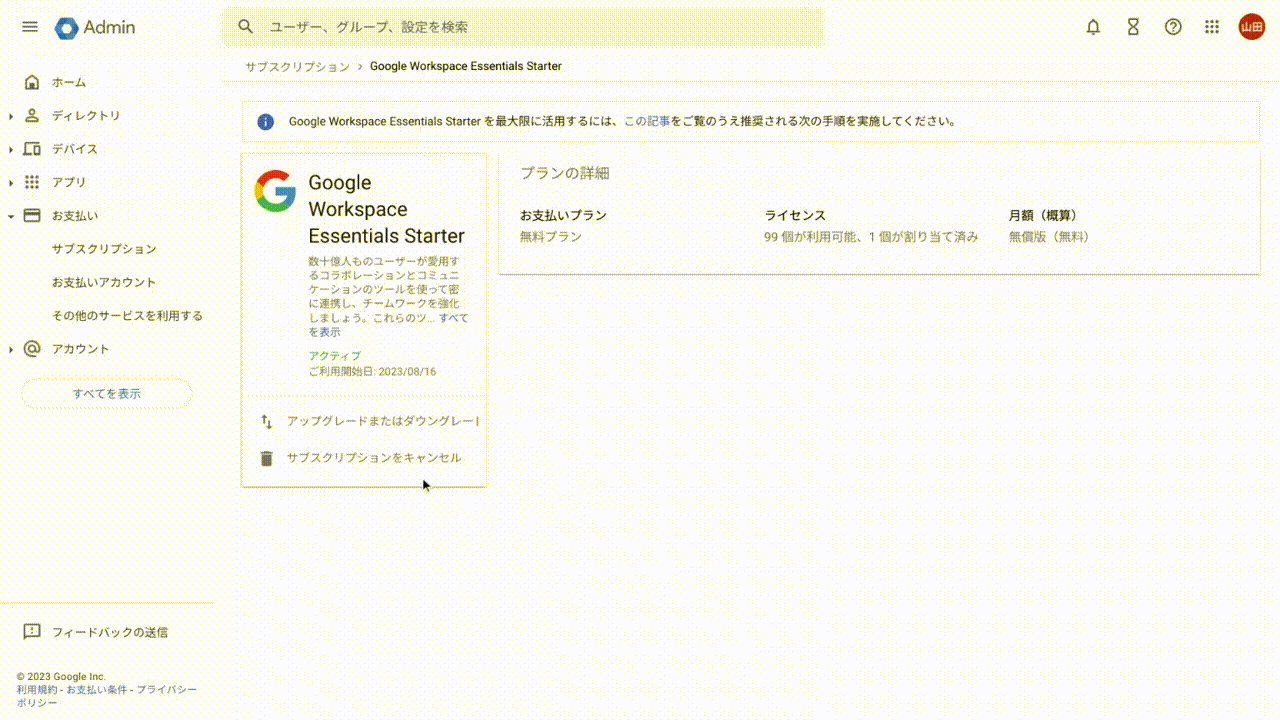Click アップグレードまたはダウングレード

pos(382,421)
